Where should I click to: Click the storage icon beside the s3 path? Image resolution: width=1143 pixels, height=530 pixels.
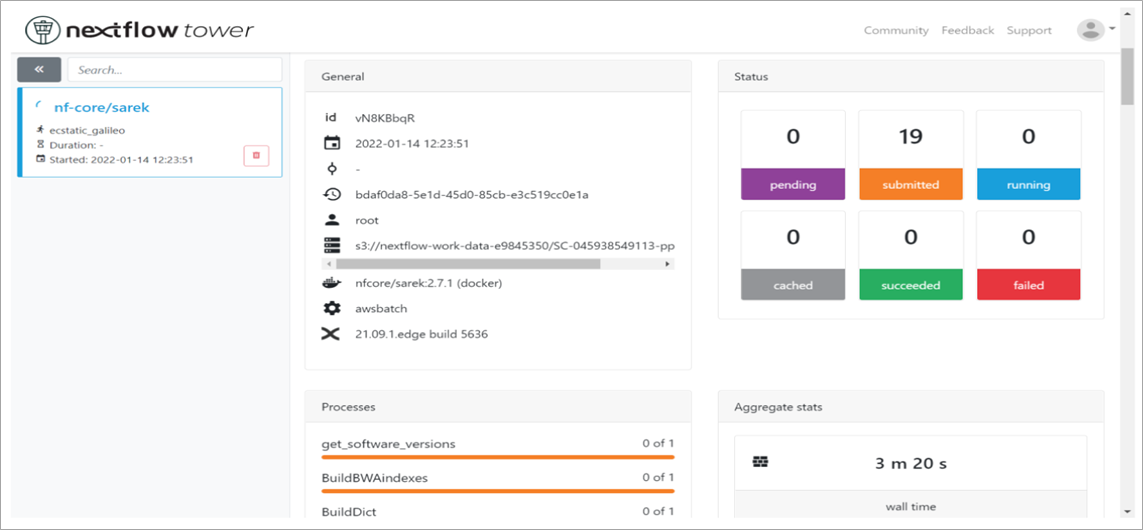pos(332,245)
